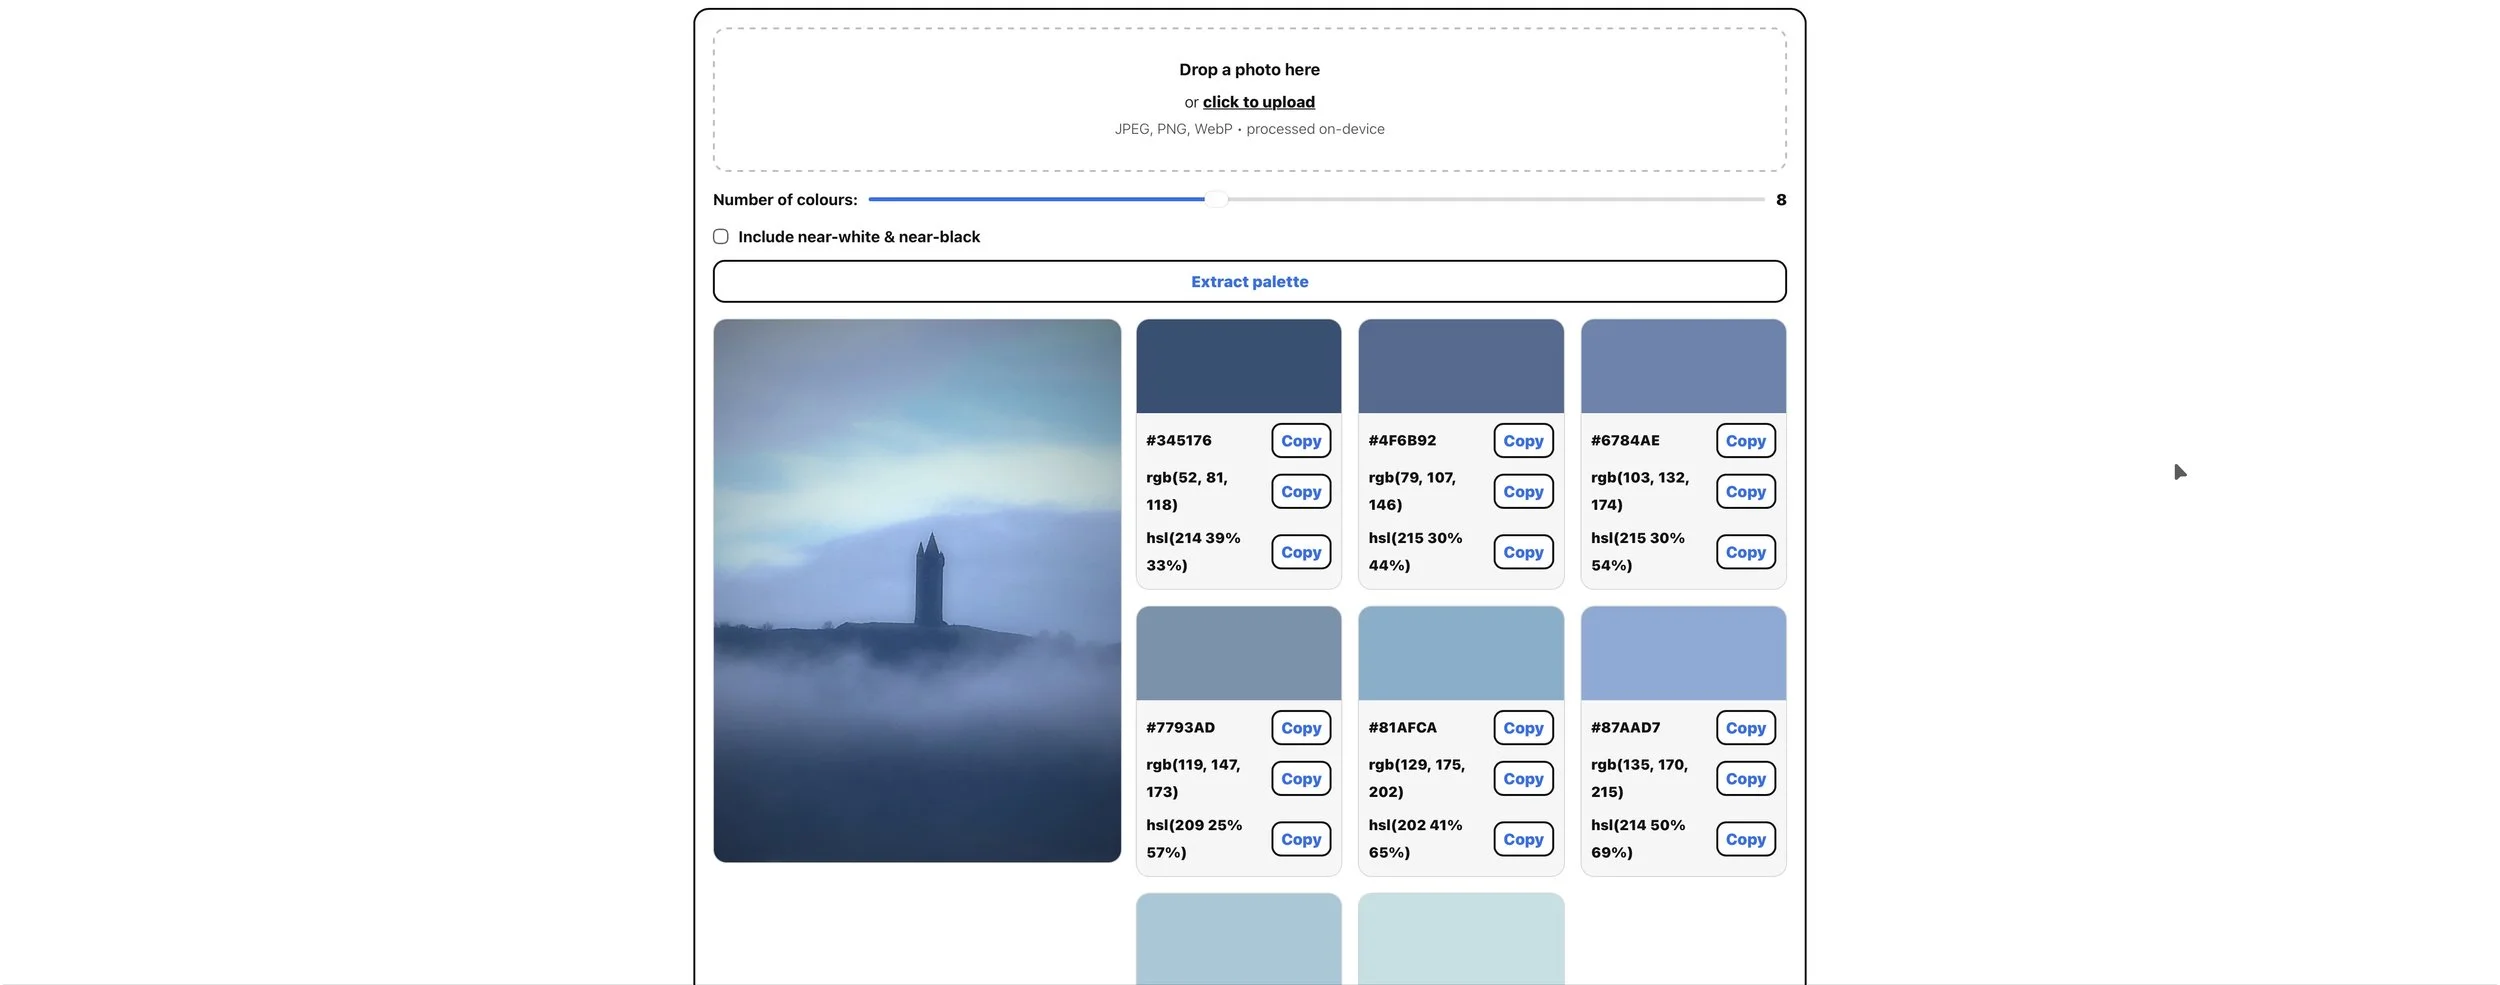Click 'JPEG, PNG, WebP • processed on-device' text
The width and height of the screenshot is (2500, 985).
pos(1249,129)
